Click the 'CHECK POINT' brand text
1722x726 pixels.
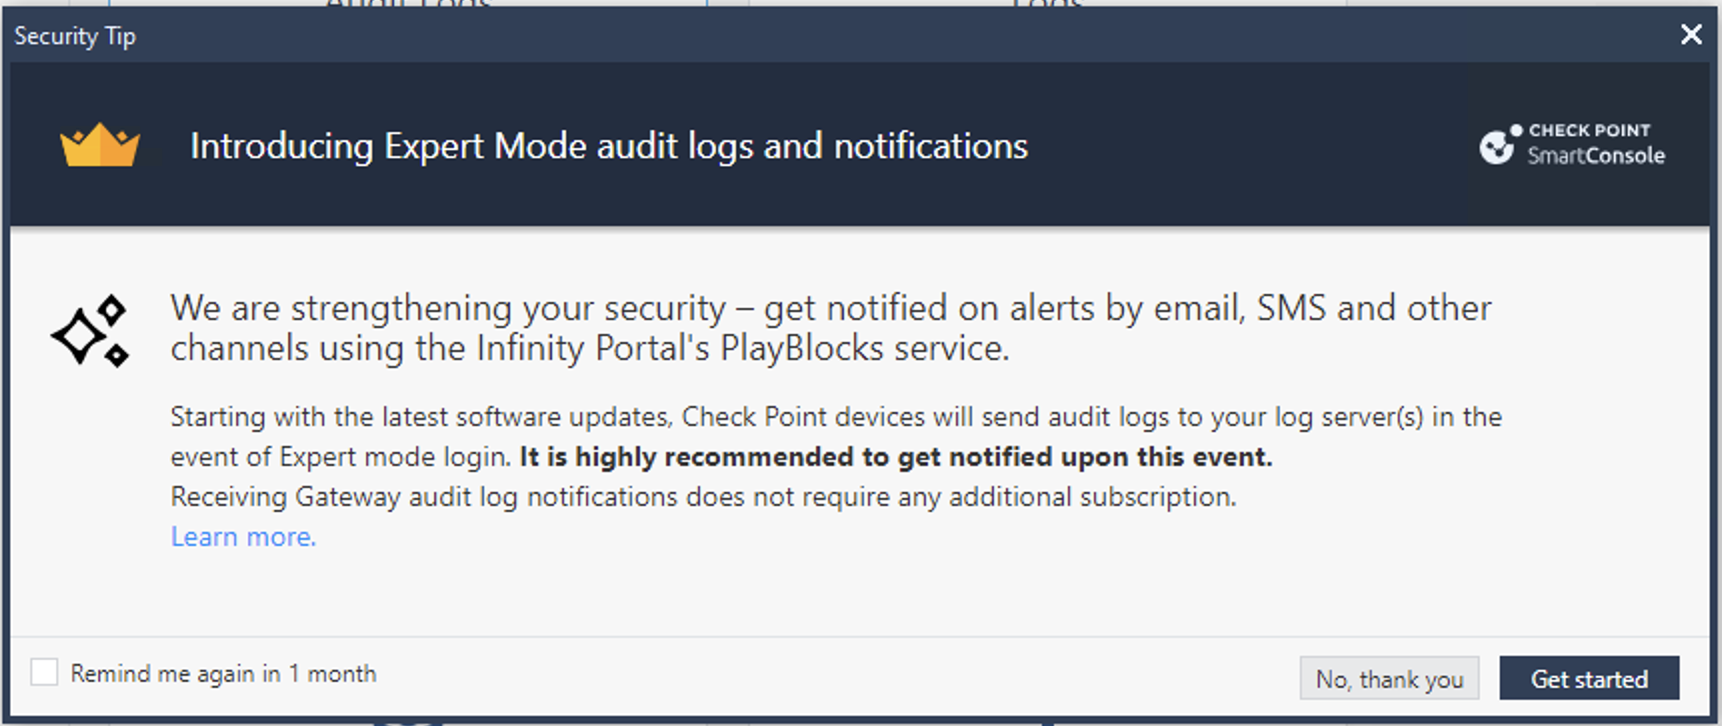pyautogui.click(x=1589, y=130)
